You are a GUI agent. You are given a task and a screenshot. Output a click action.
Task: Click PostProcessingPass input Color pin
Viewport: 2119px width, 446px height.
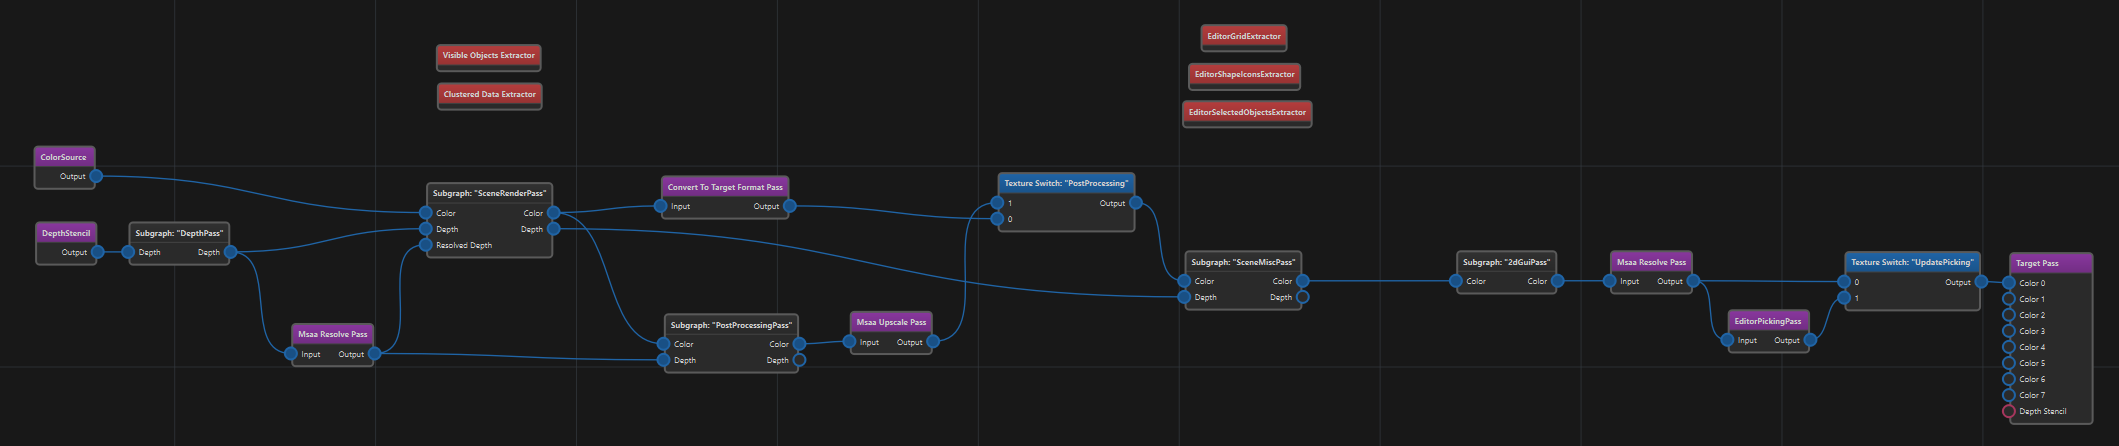tap(664, 344)
